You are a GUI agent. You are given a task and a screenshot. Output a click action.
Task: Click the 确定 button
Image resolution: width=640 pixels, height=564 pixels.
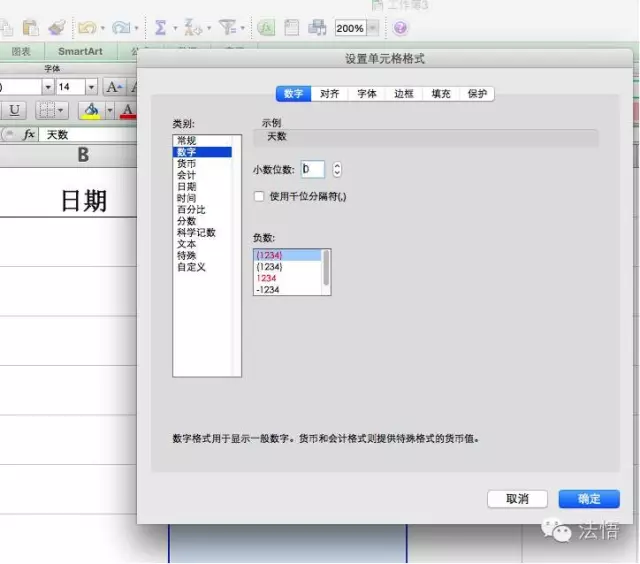click(x=589, y=499)
